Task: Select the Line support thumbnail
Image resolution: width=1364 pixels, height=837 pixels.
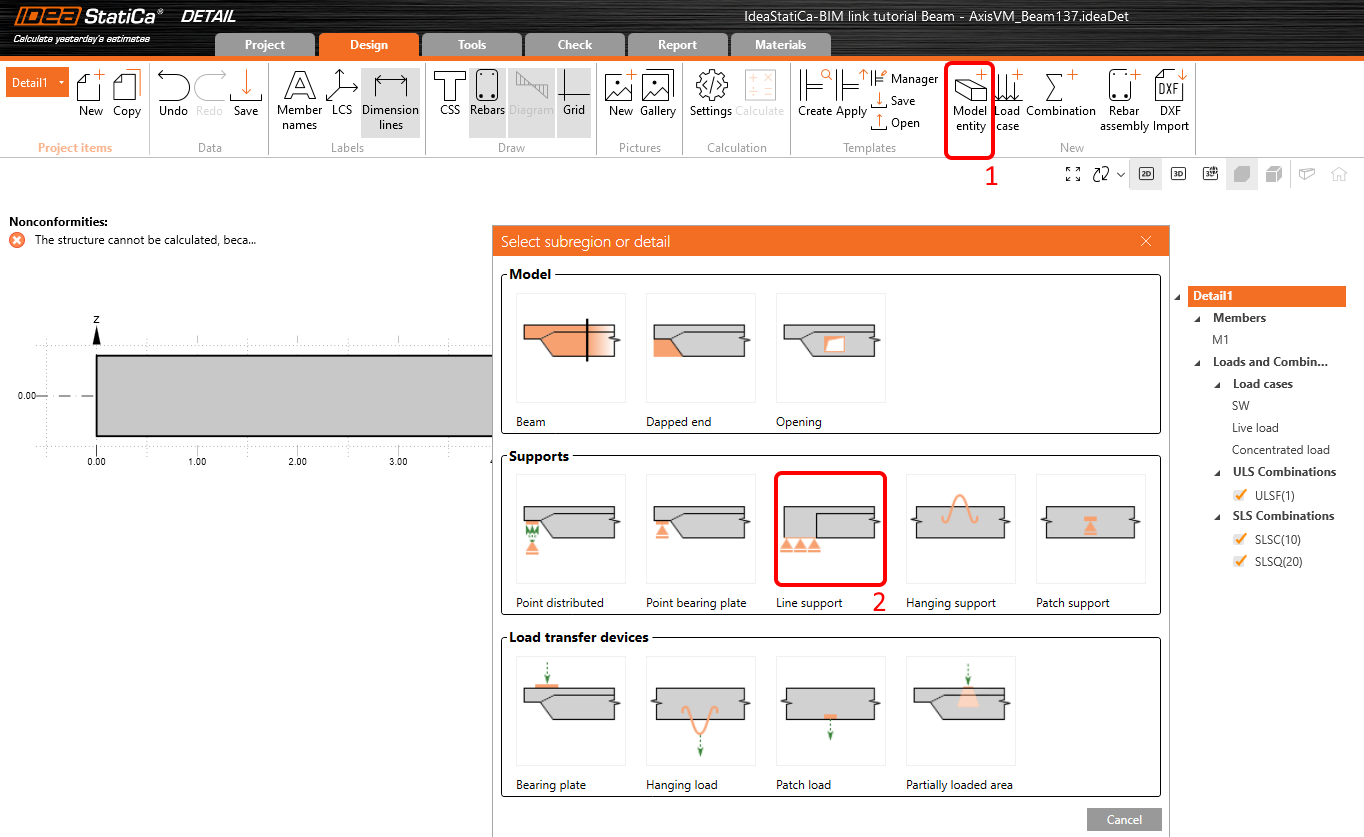Action: pos(830,530)
